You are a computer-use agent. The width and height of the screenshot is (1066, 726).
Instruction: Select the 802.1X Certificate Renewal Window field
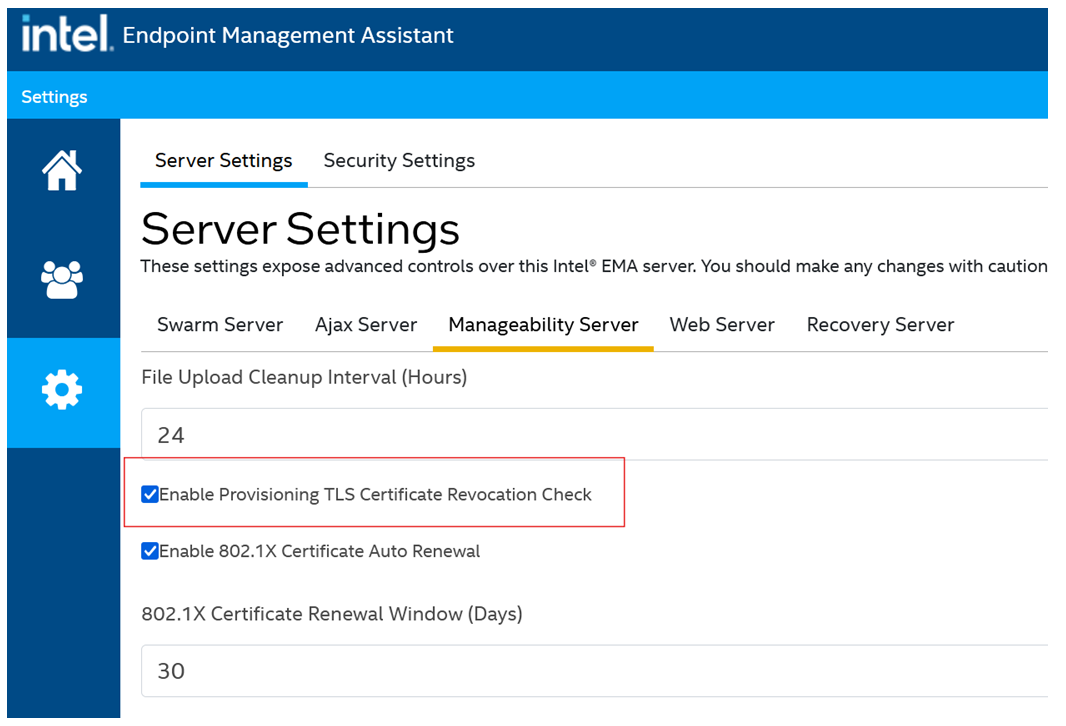(x=400, y=671)
